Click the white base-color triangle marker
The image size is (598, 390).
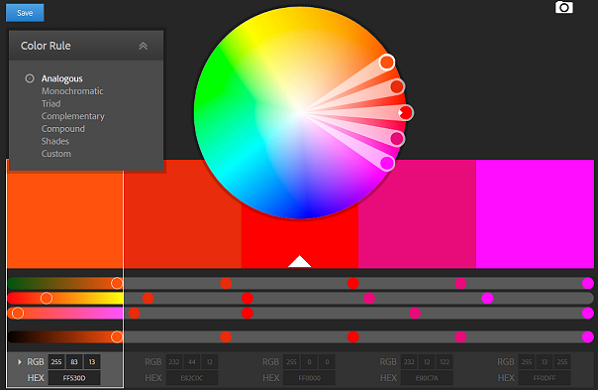pos(299,262)
